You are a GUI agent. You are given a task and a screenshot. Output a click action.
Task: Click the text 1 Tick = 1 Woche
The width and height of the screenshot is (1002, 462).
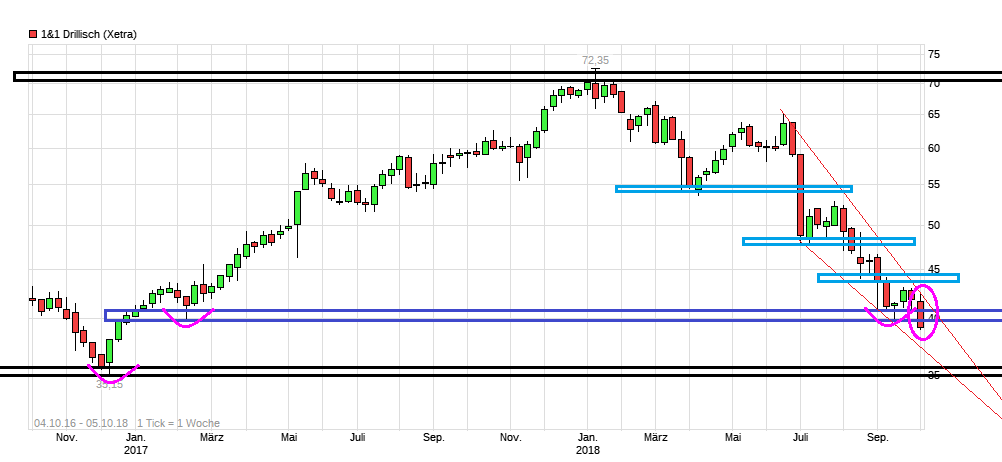pos(178,423)
